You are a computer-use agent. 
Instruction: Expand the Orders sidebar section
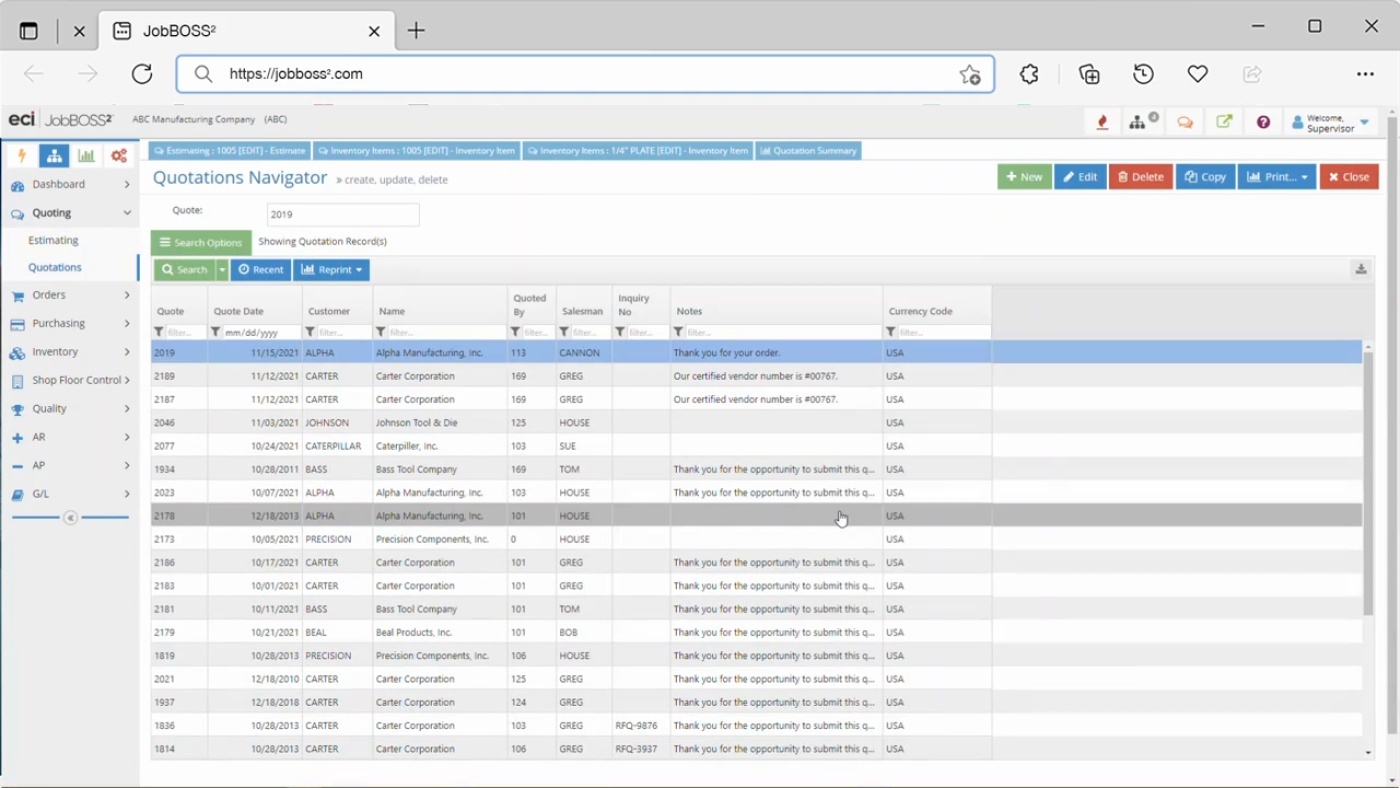click(127, 295)
